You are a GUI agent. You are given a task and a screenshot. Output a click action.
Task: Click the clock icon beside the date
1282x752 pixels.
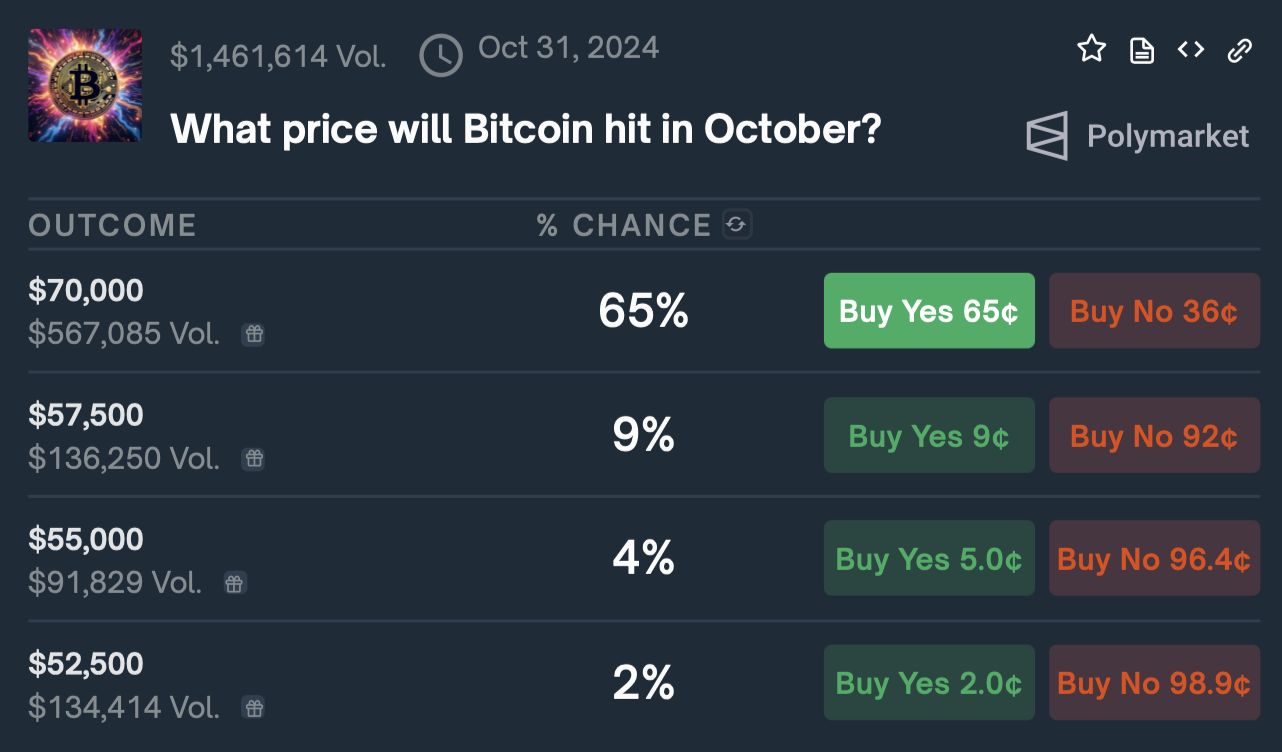(441, 55)
